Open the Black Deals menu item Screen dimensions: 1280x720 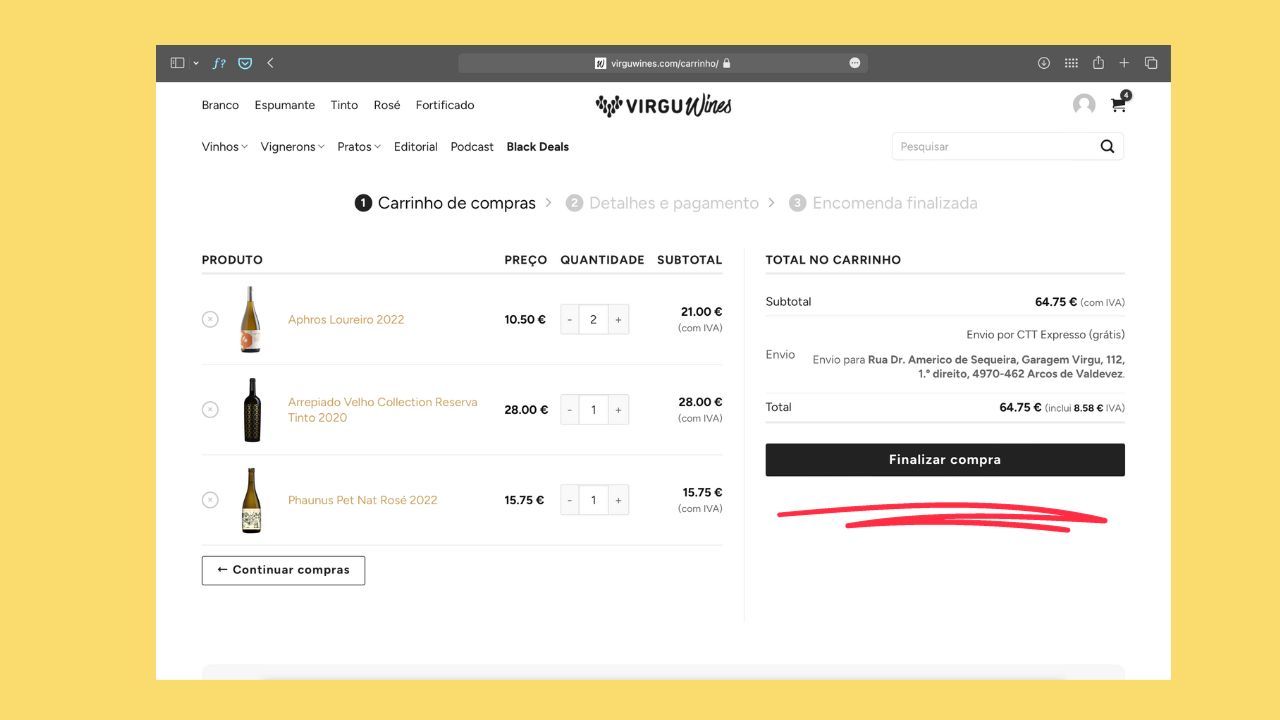coord(537,147)
